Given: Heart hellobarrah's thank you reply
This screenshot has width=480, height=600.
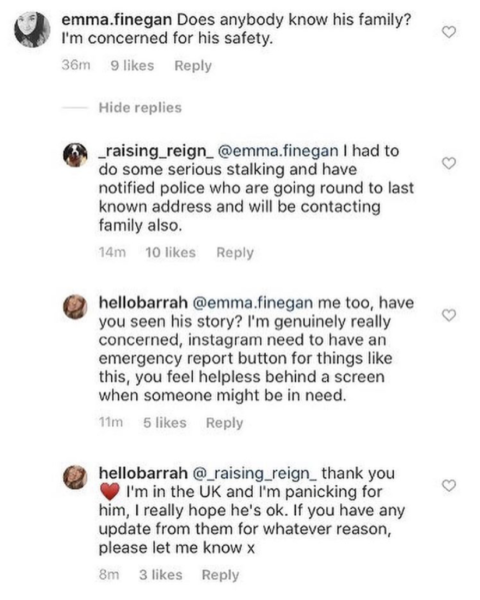Looking at the screenshot, I should click(449, 486).
